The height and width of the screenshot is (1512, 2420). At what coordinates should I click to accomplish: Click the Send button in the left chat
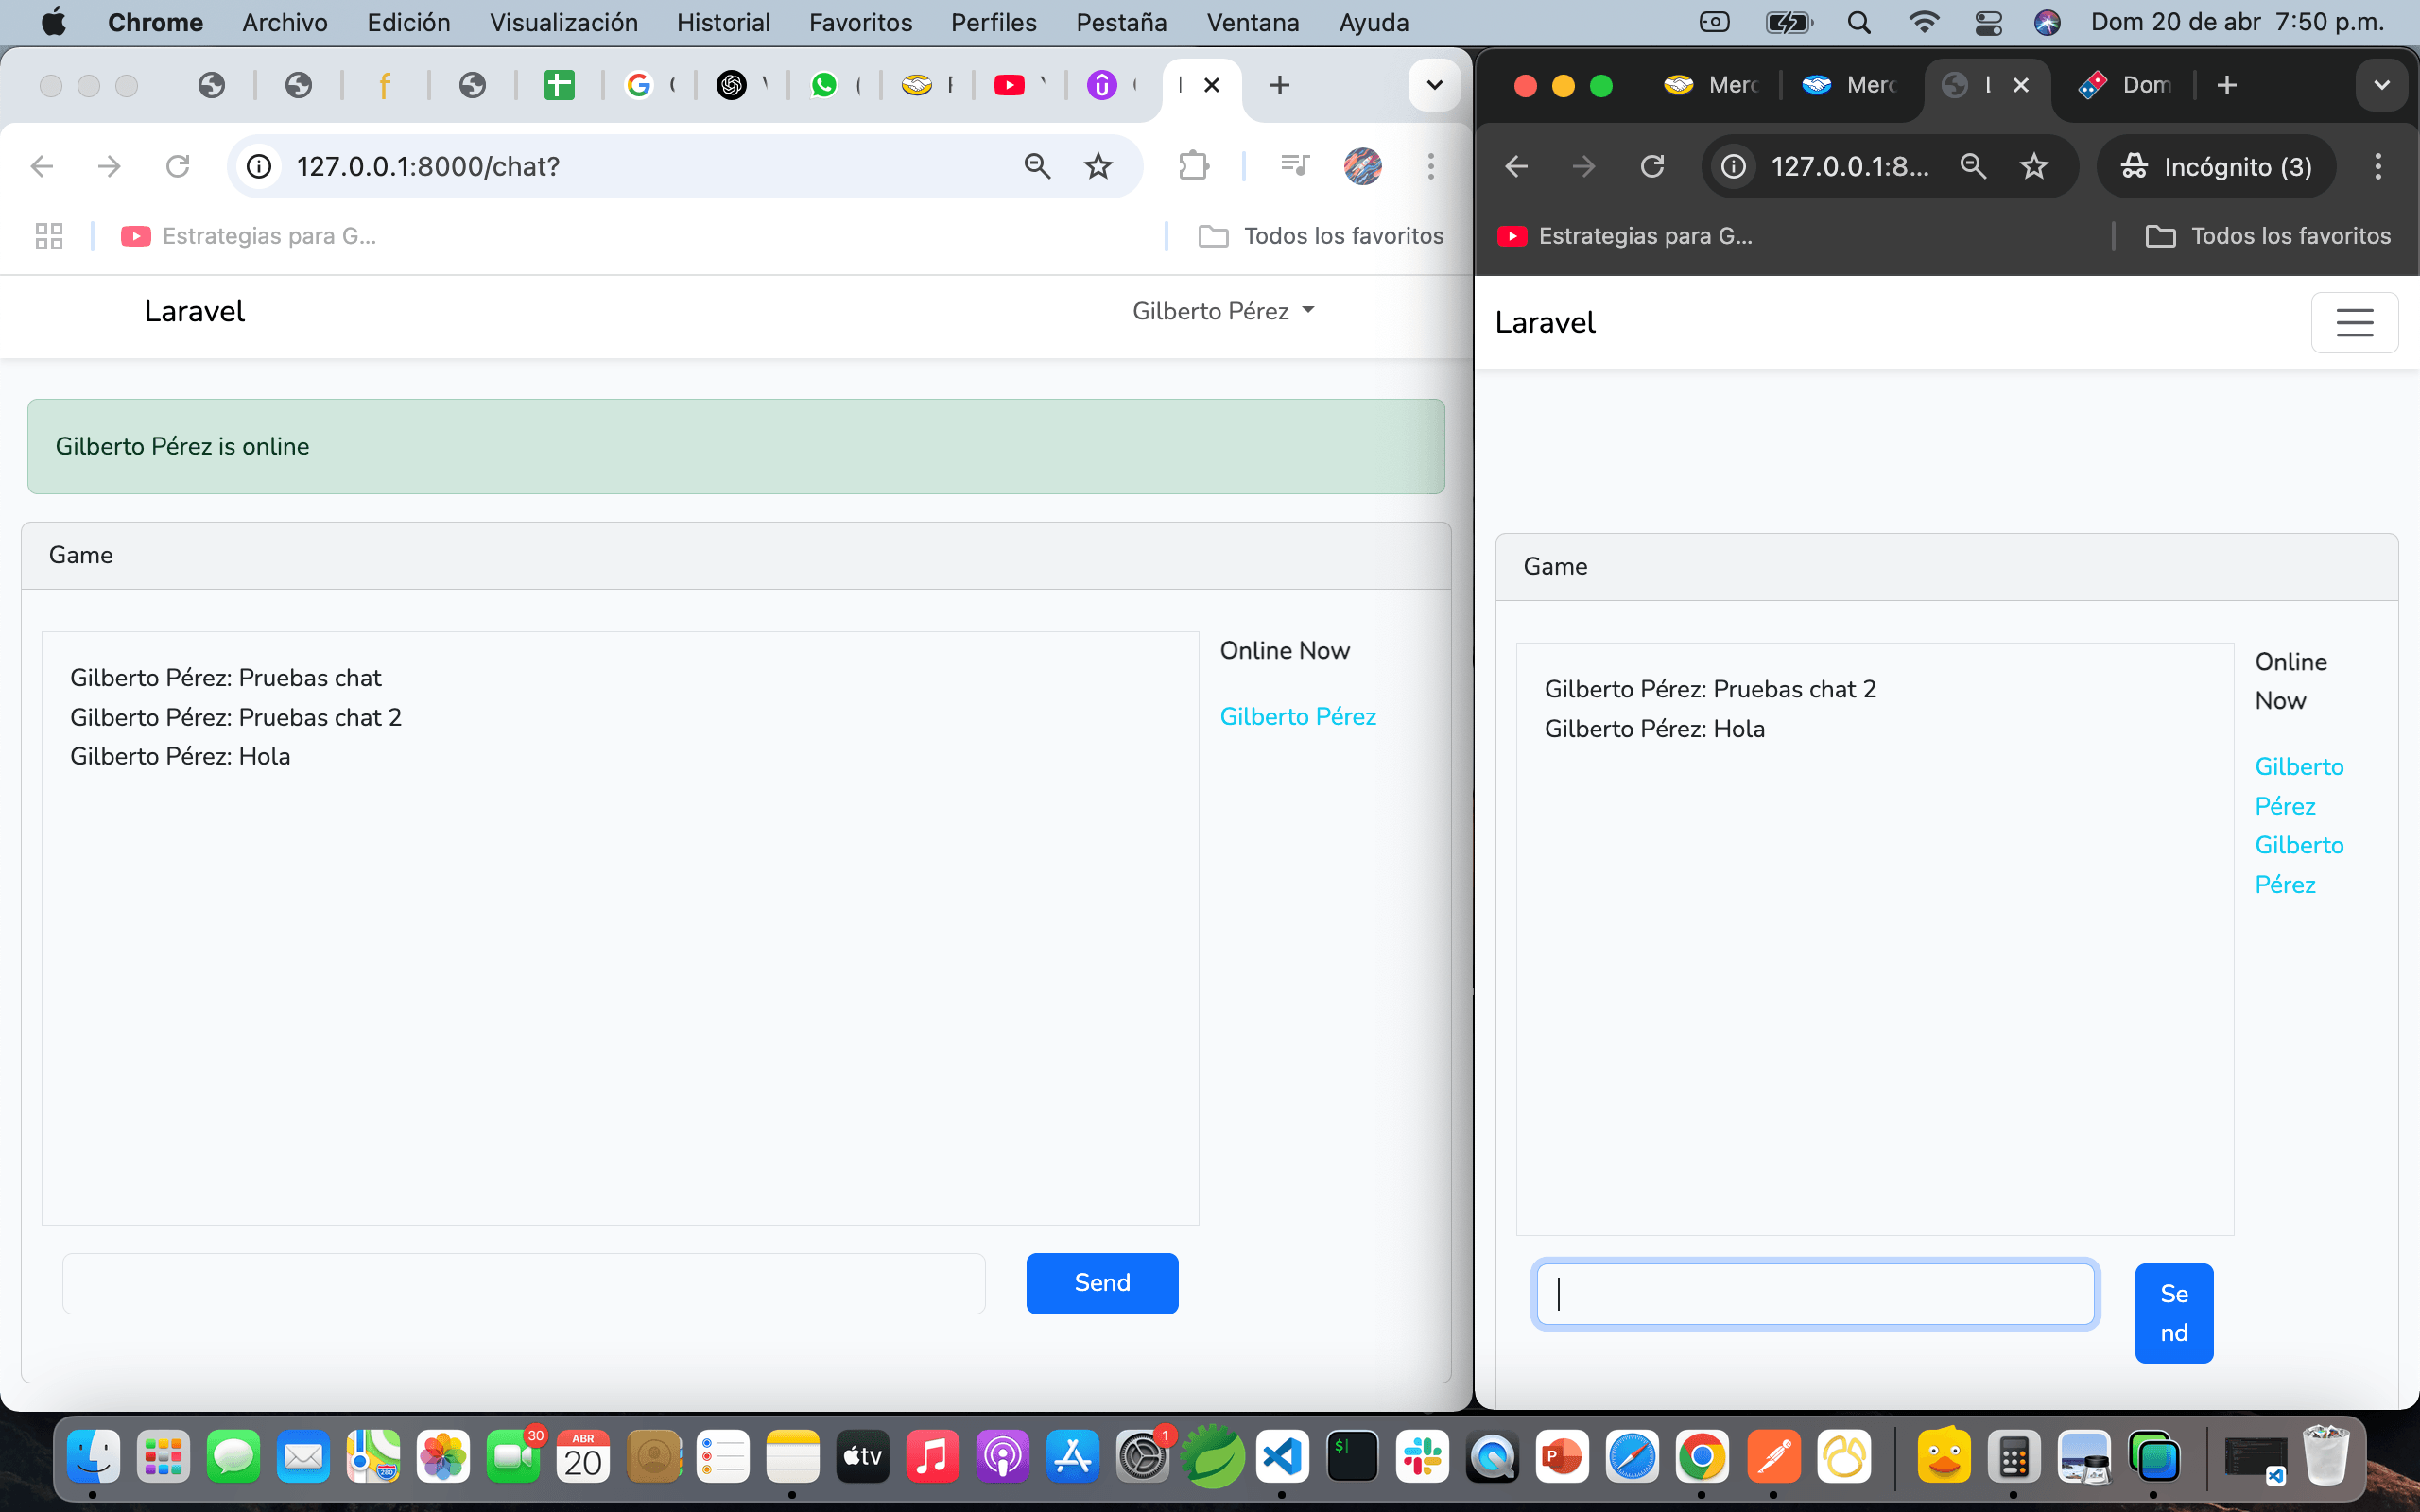click(1102, 1283)
